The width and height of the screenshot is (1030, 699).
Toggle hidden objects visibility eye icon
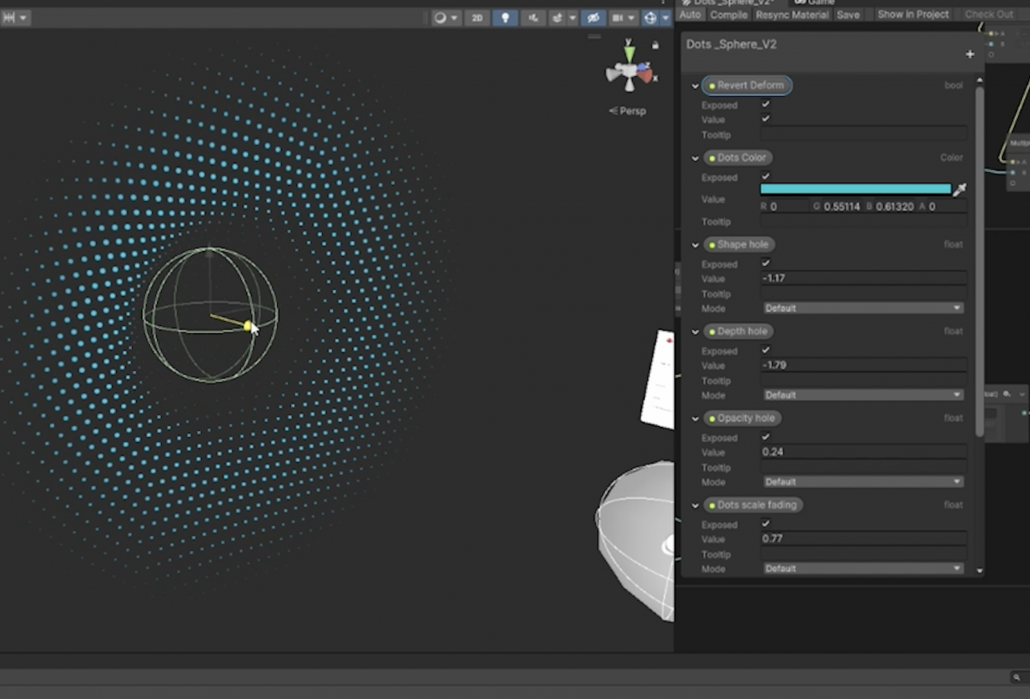coord(593,18)
